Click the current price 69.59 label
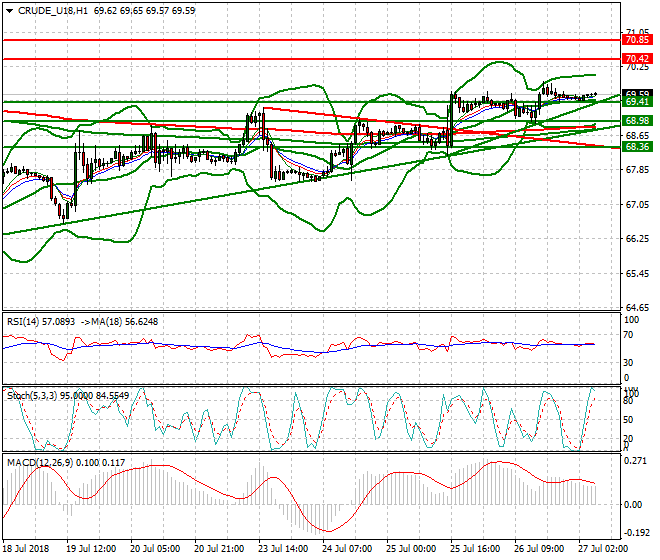The image size is (660, 560). coord(637,93)
